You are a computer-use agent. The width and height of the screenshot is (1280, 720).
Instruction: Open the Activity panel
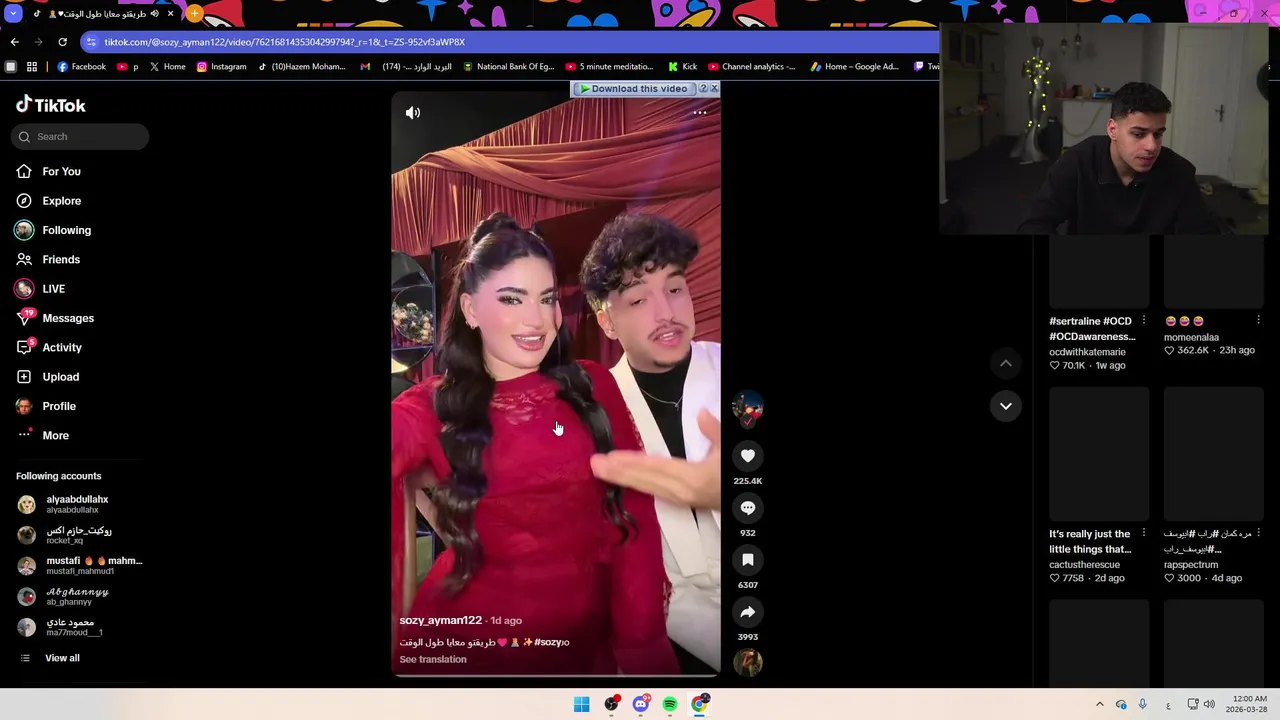coord(62,348)
